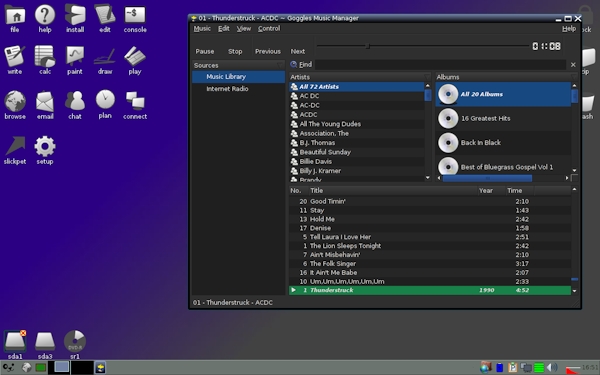Select track The Lion Sleeps Tonight
This screenshot has height=375, width=600.
(430, 246)
